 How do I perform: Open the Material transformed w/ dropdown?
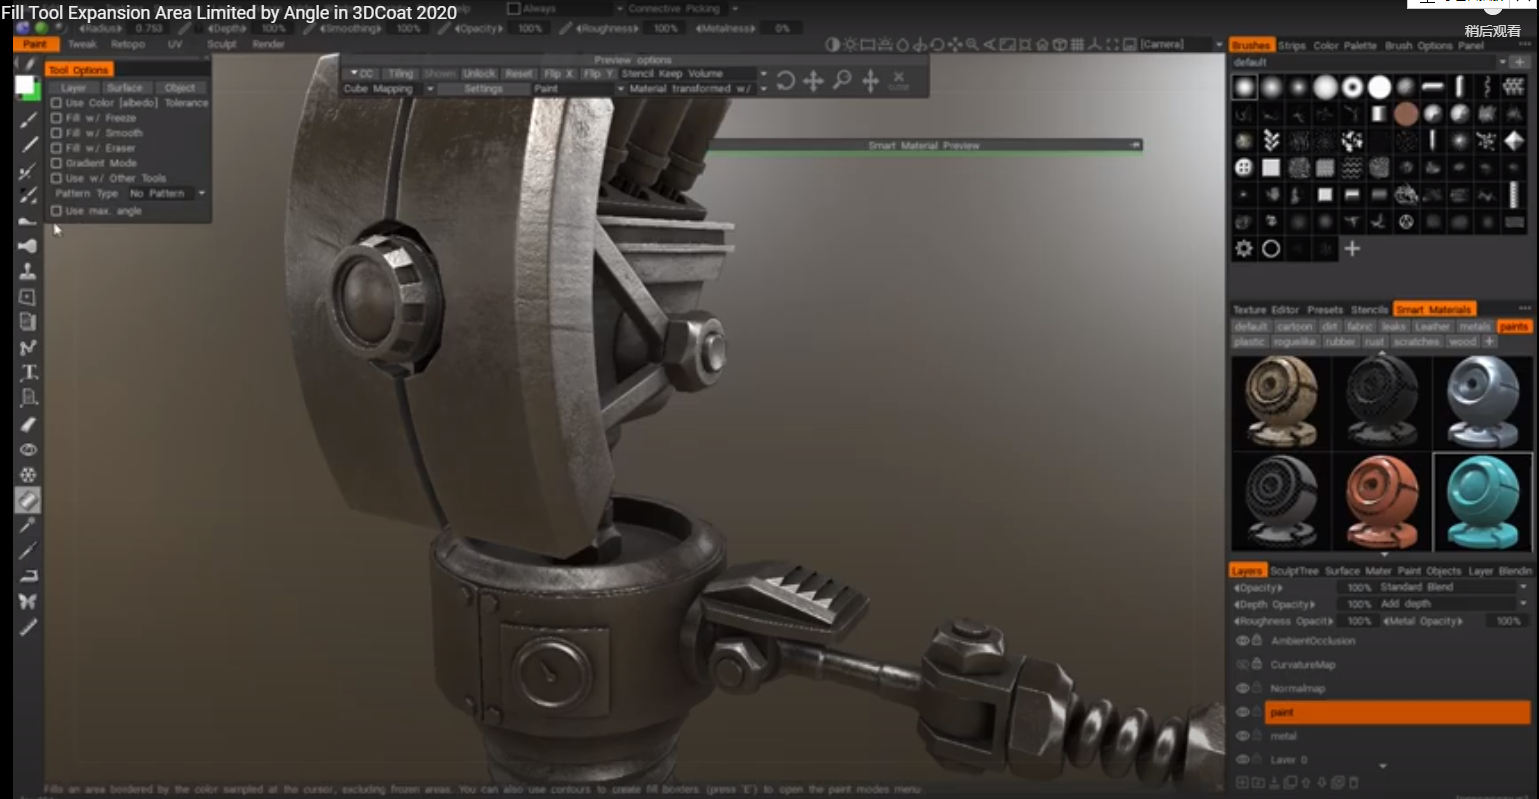[x=697, y=89]
